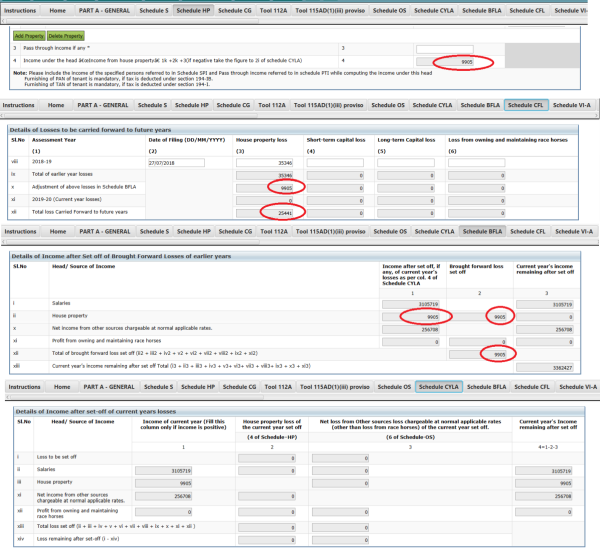Click horizontal scrollbar under Schedule CYLA tab bar
Viewport: 600px width, 548px height.
[136, 397]
